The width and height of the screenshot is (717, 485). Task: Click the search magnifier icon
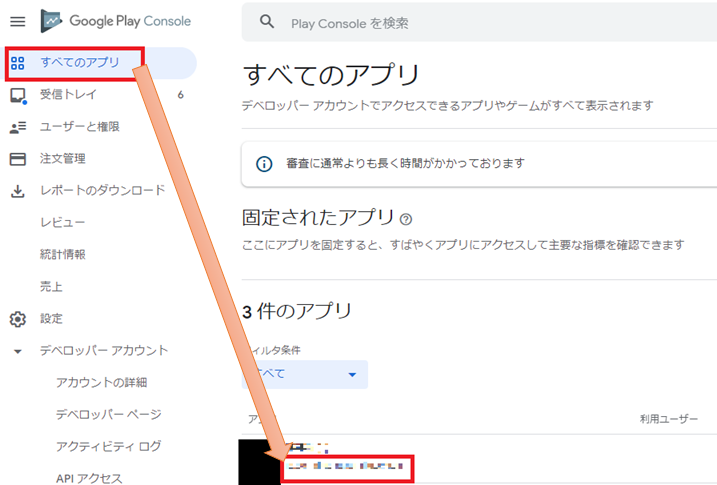pos(267,21)
